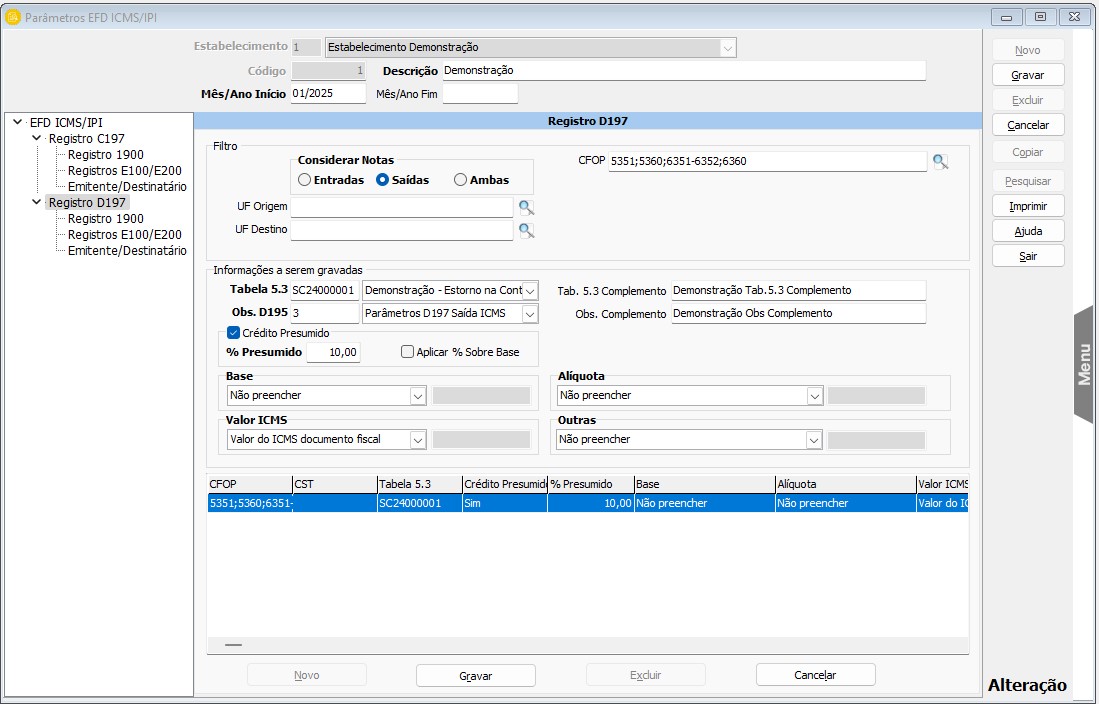
Task: Collapse the Registro C197 tree node
Action: click(x=37, y=139)
